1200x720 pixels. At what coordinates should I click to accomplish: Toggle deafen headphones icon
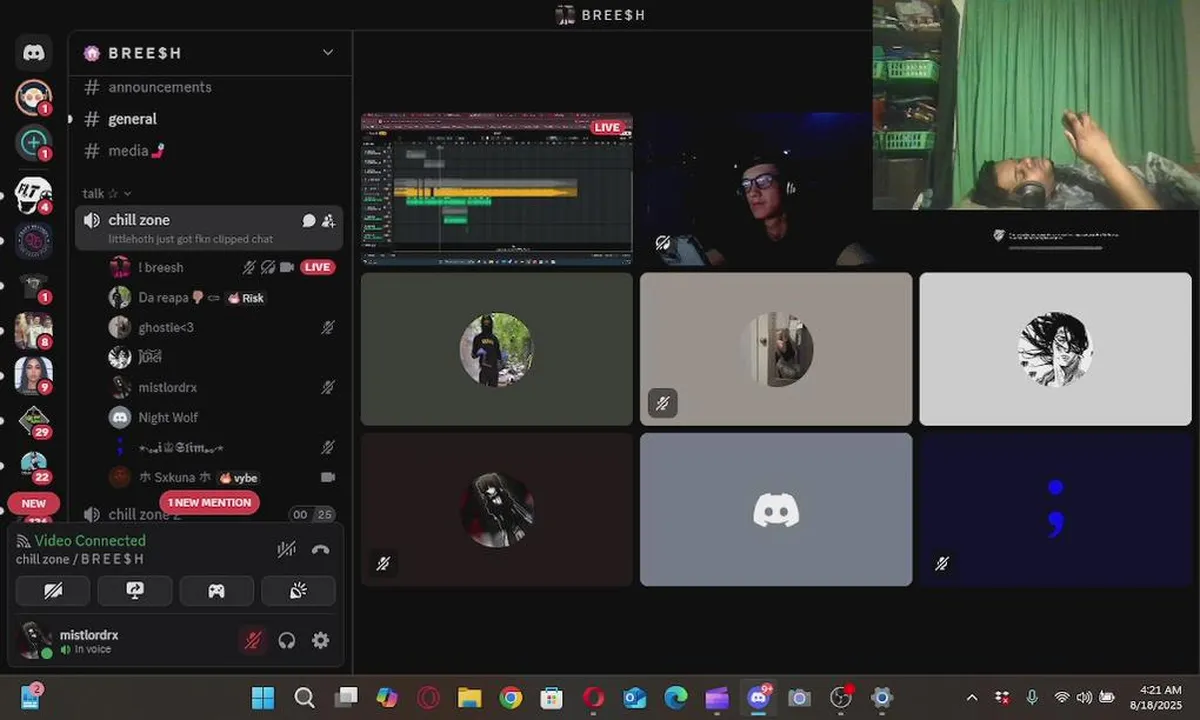287,640
